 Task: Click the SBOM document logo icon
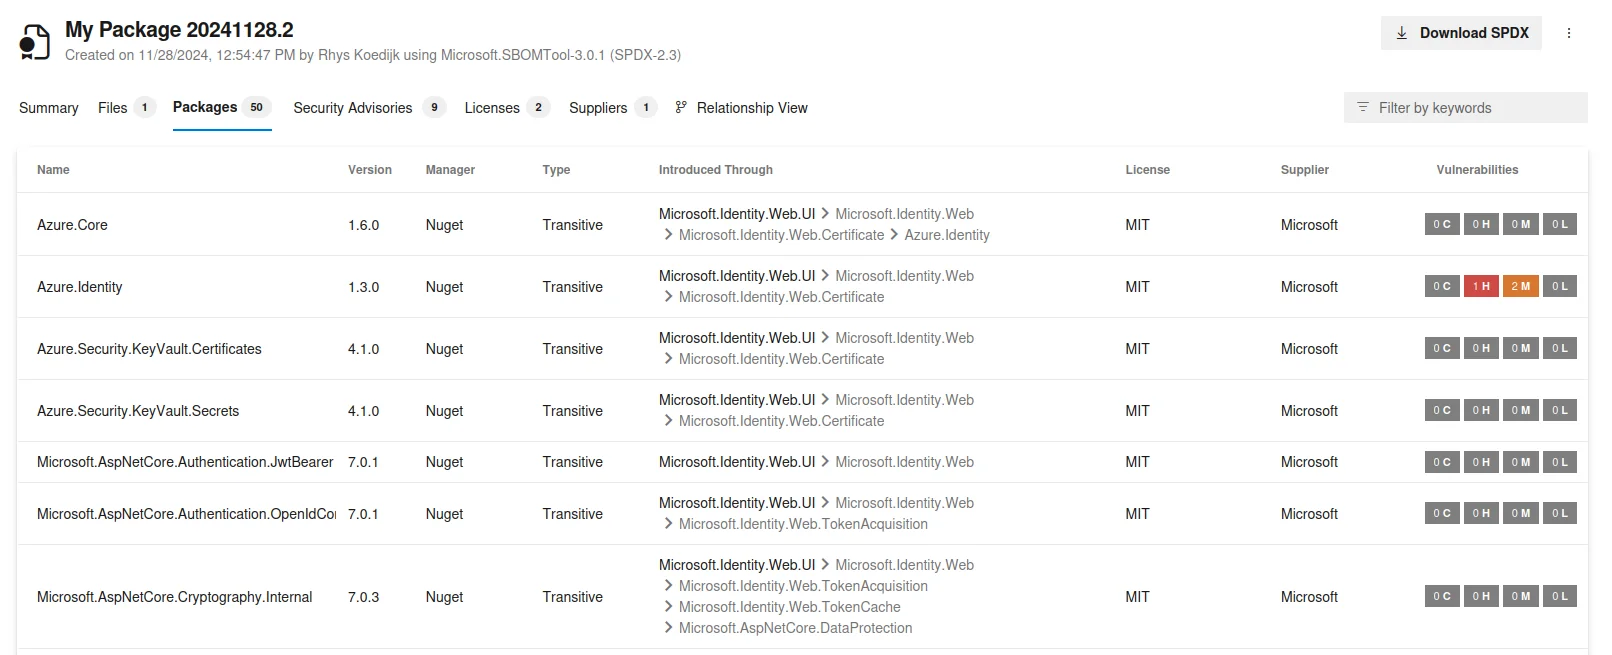point(33,40)
